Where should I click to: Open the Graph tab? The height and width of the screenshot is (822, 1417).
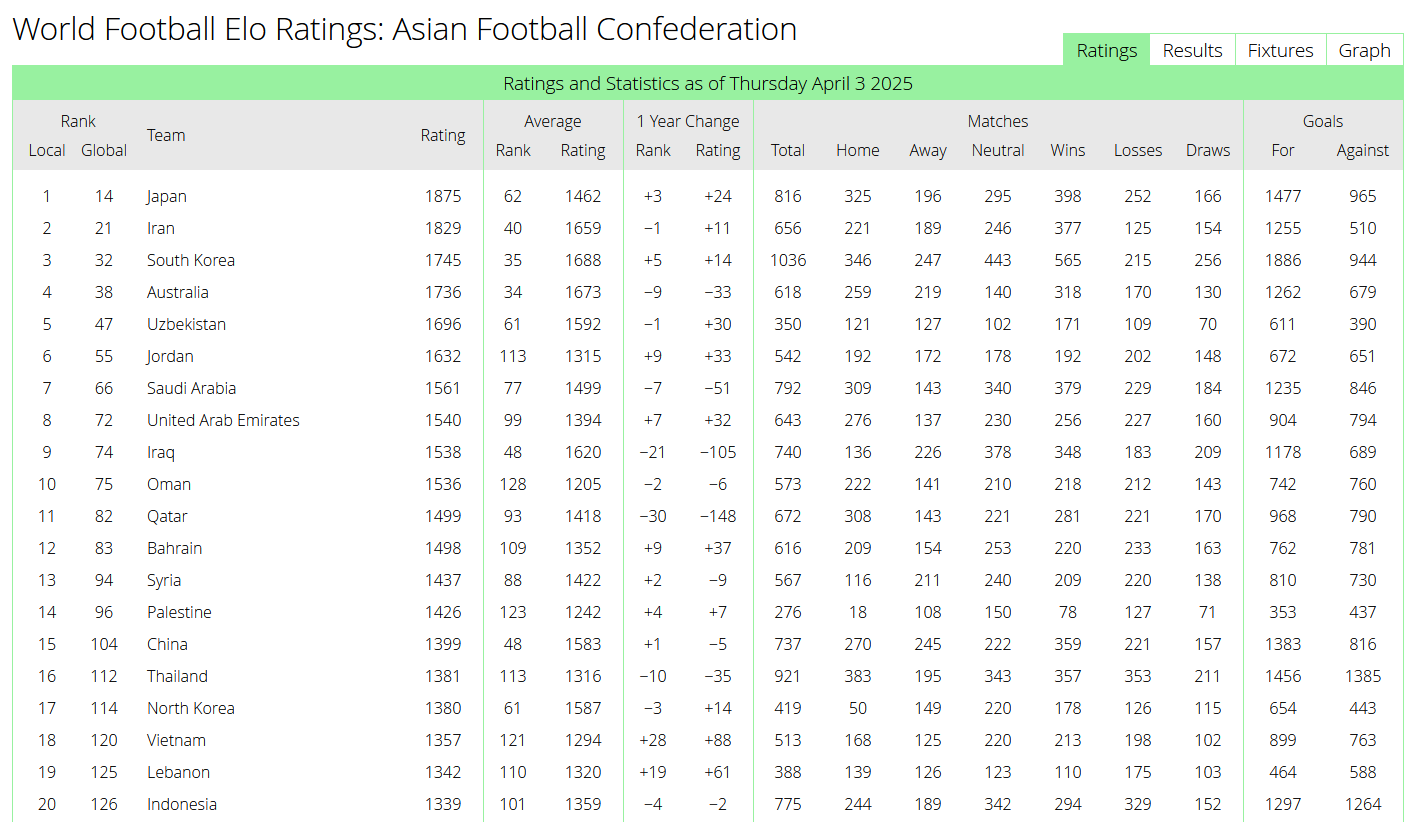click(1364, 50)
